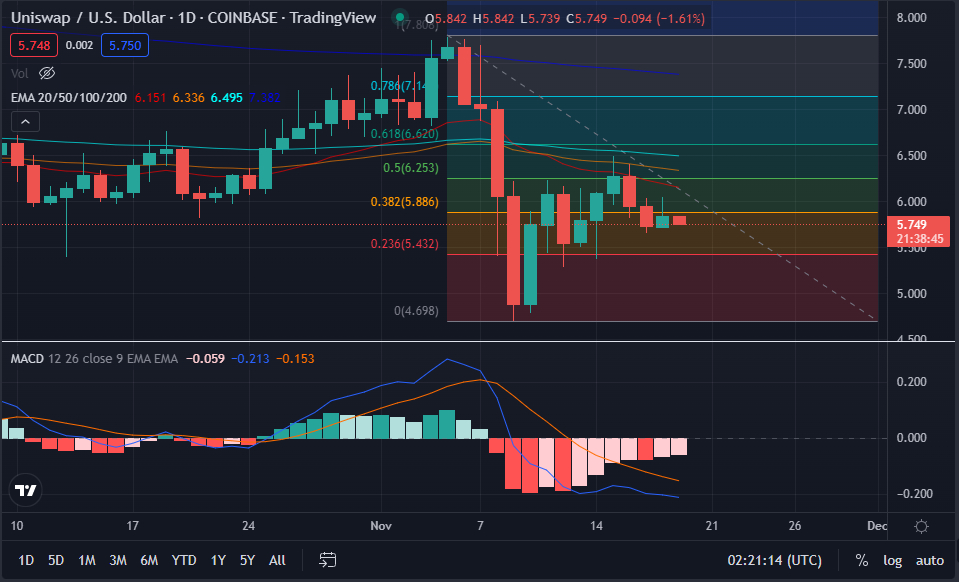Open the go-to-date calendar icon
Viewport: 959px width, 582px height.
(x=328, y=560)
